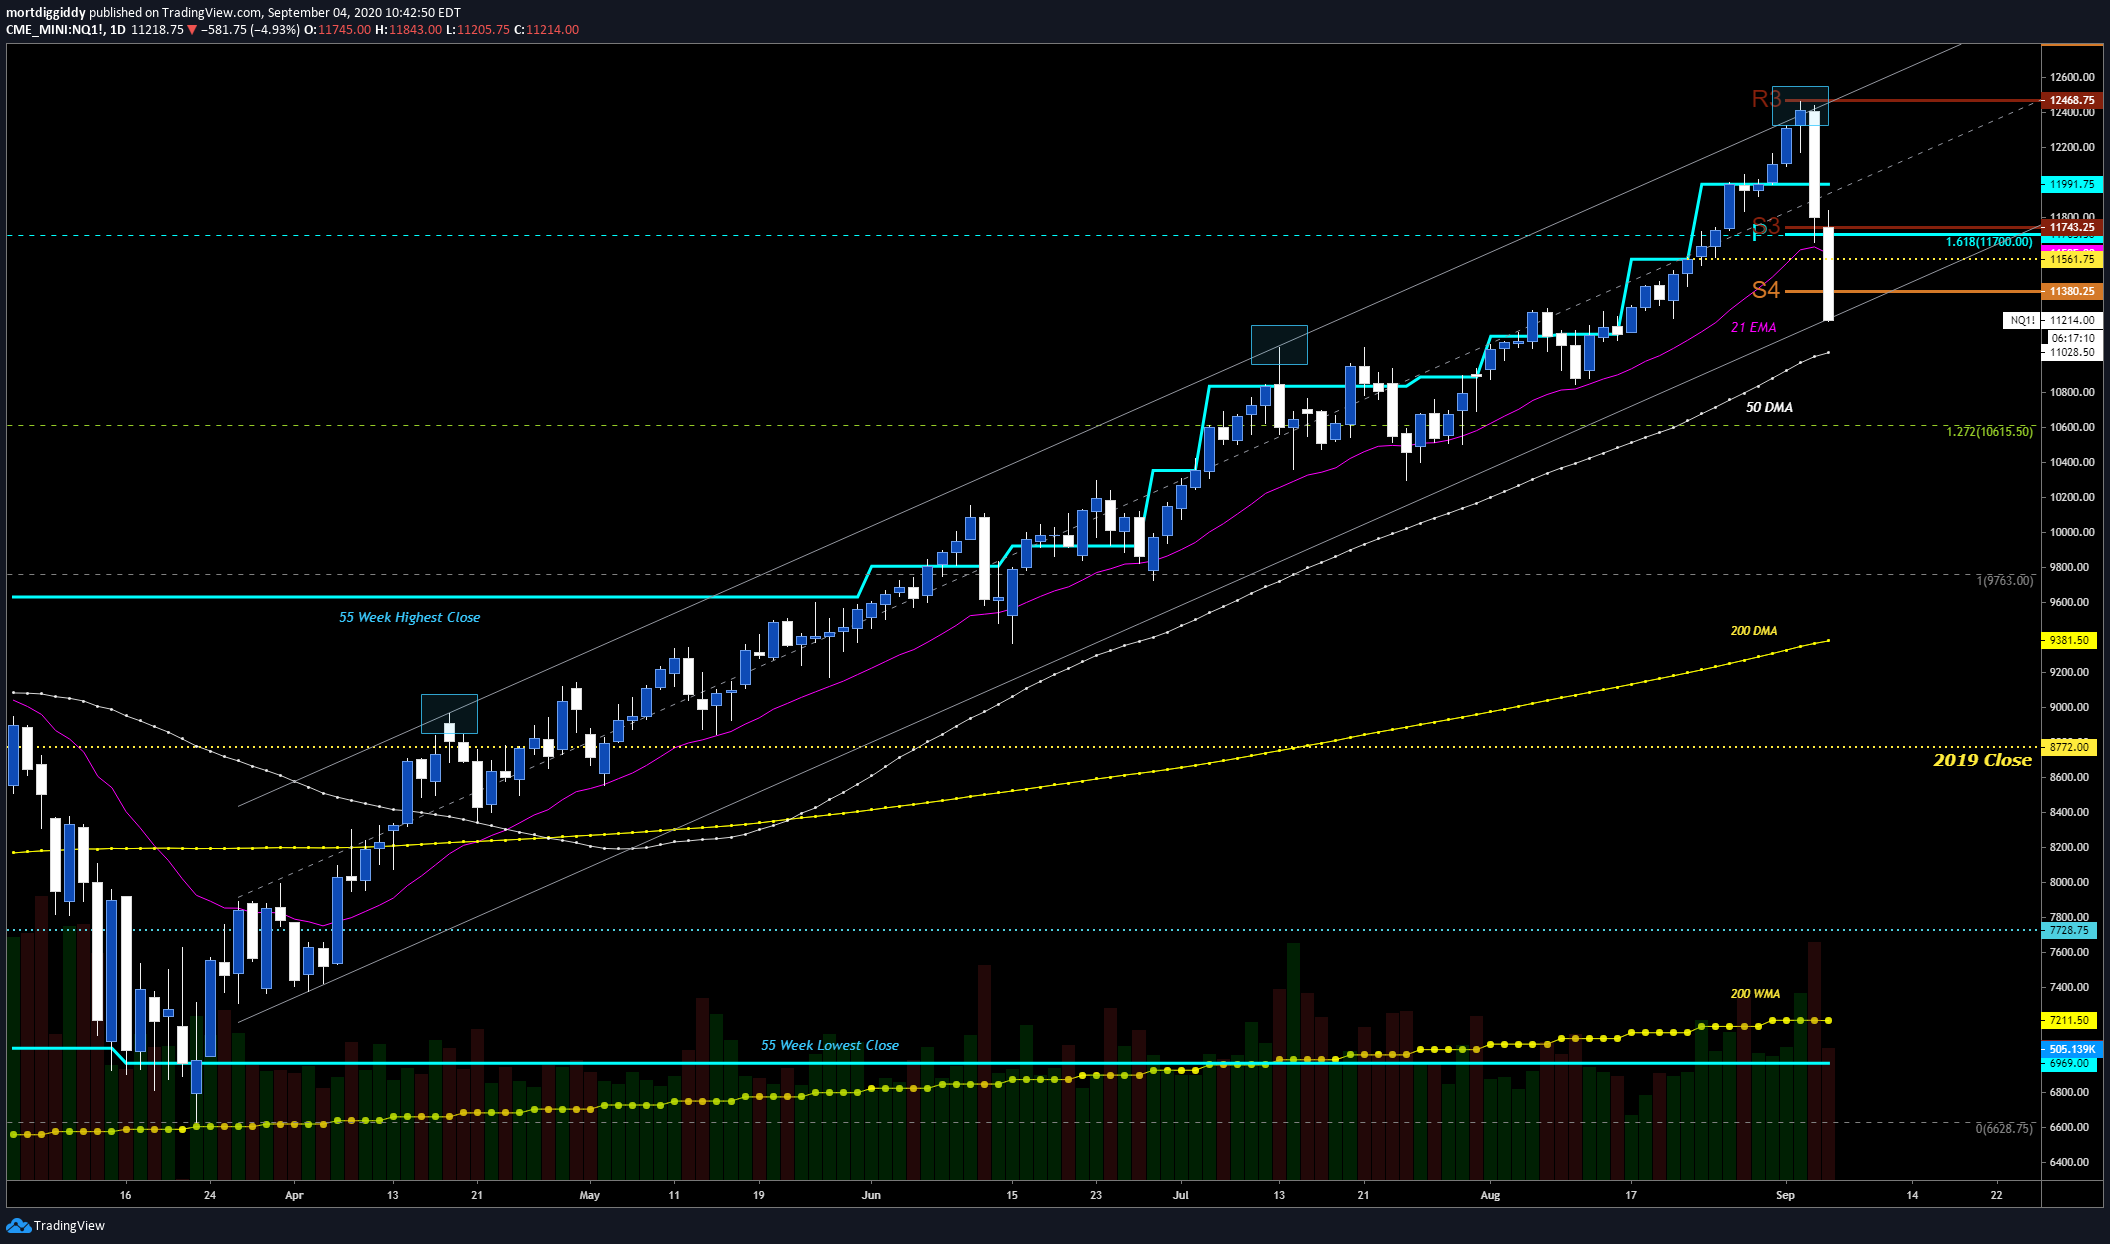Click the high value H:11843.00 in header
Image resolution: width=2110 pixels, height=1244 pixels.
coord(408,30)
